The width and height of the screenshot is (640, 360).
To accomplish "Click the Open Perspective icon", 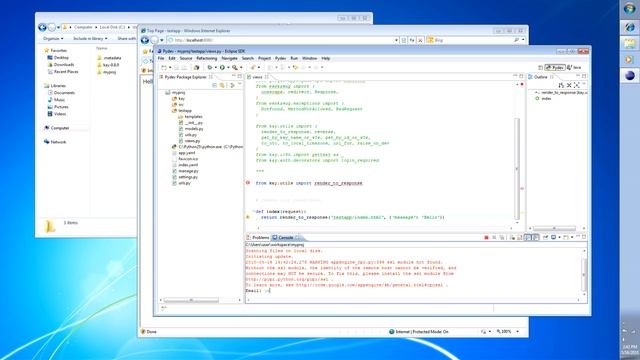I will 540,67.
